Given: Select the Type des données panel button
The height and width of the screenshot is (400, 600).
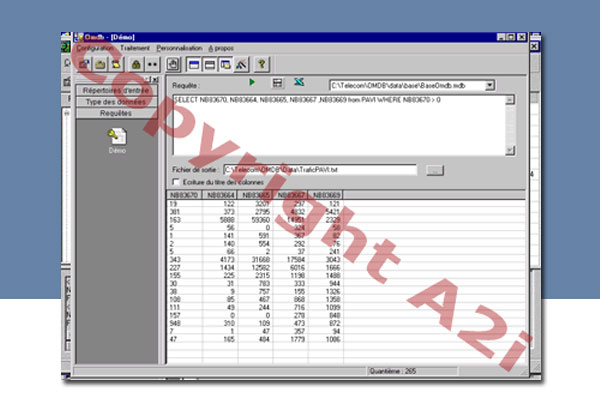Looking at the screenshot, I should [x=115, y=101].
